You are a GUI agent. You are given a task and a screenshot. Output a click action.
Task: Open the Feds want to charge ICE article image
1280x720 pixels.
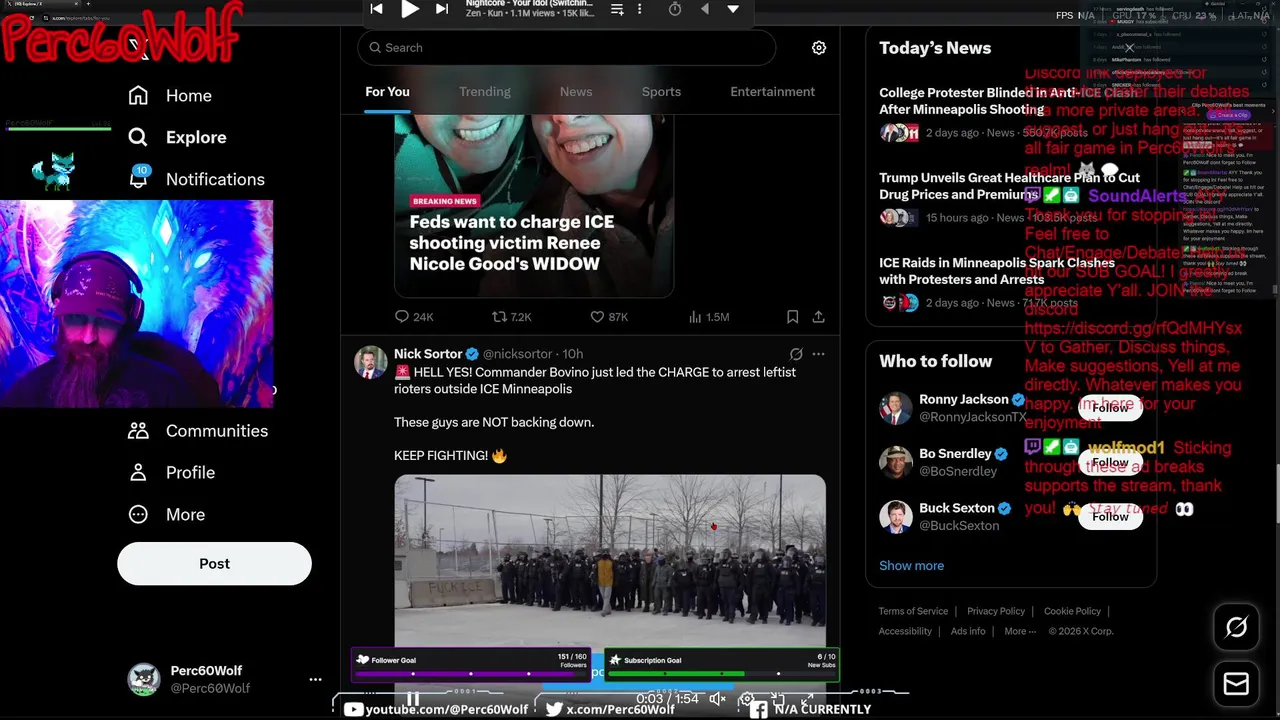tap(534, 206)
